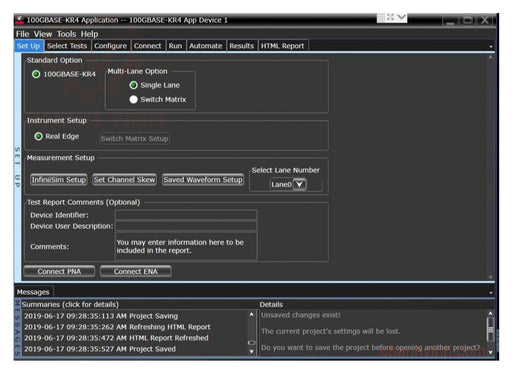Screen dimensions: 512x374
Task: Click the Connect PNA button
Action: click(x=59, y=272)
